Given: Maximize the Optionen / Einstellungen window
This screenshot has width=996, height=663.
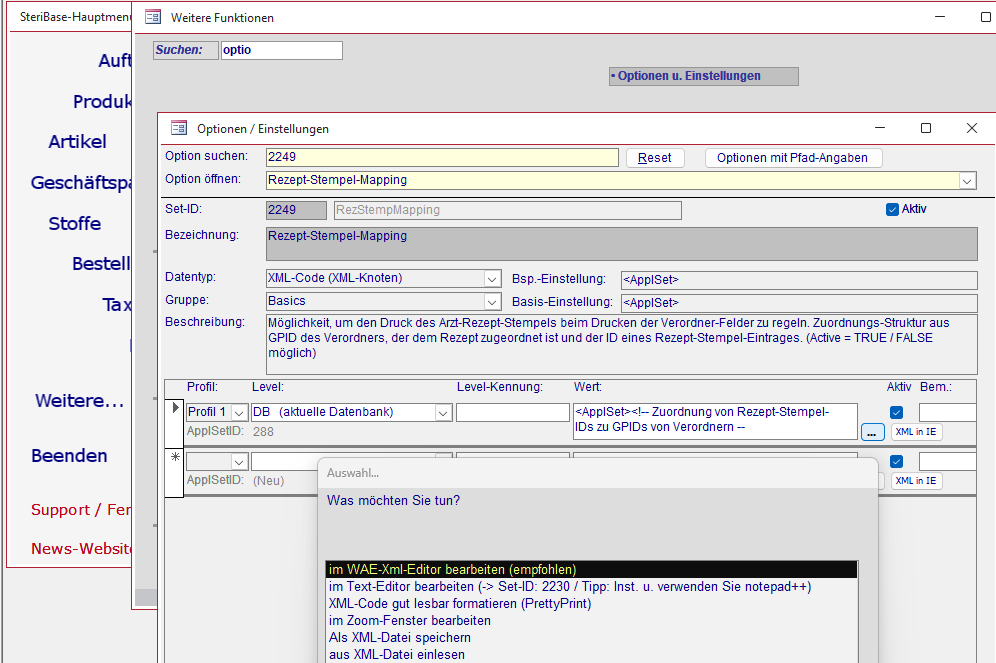Looking at the screenshot, I should click(x=925, y=128).
